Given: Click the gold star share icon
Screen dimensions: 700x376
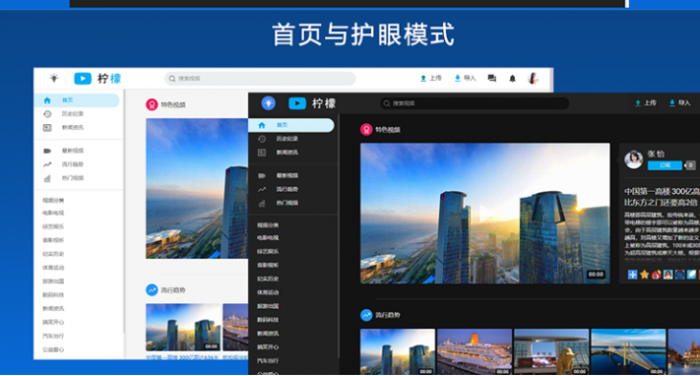Looking at the screenshot, I should pyautogui.click(x=644, y=275).
